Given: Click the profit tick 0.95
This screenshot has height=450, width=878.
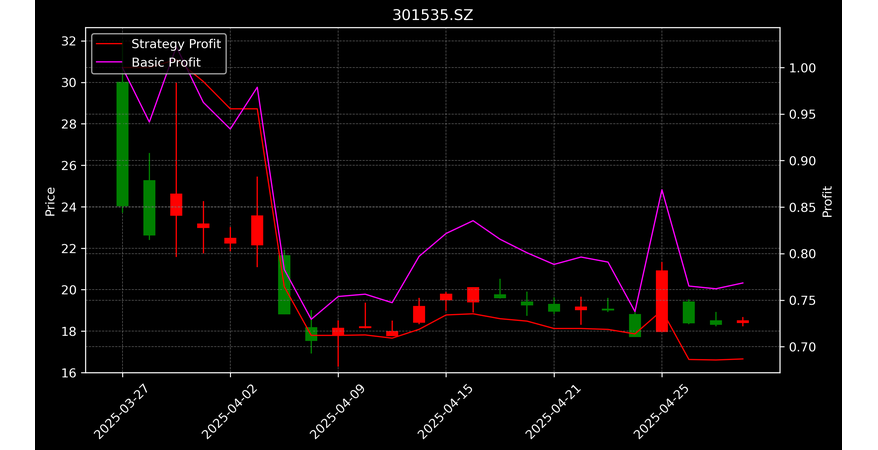Looking at the screenshot, I should pyautogui.click(x=801, y=115).
